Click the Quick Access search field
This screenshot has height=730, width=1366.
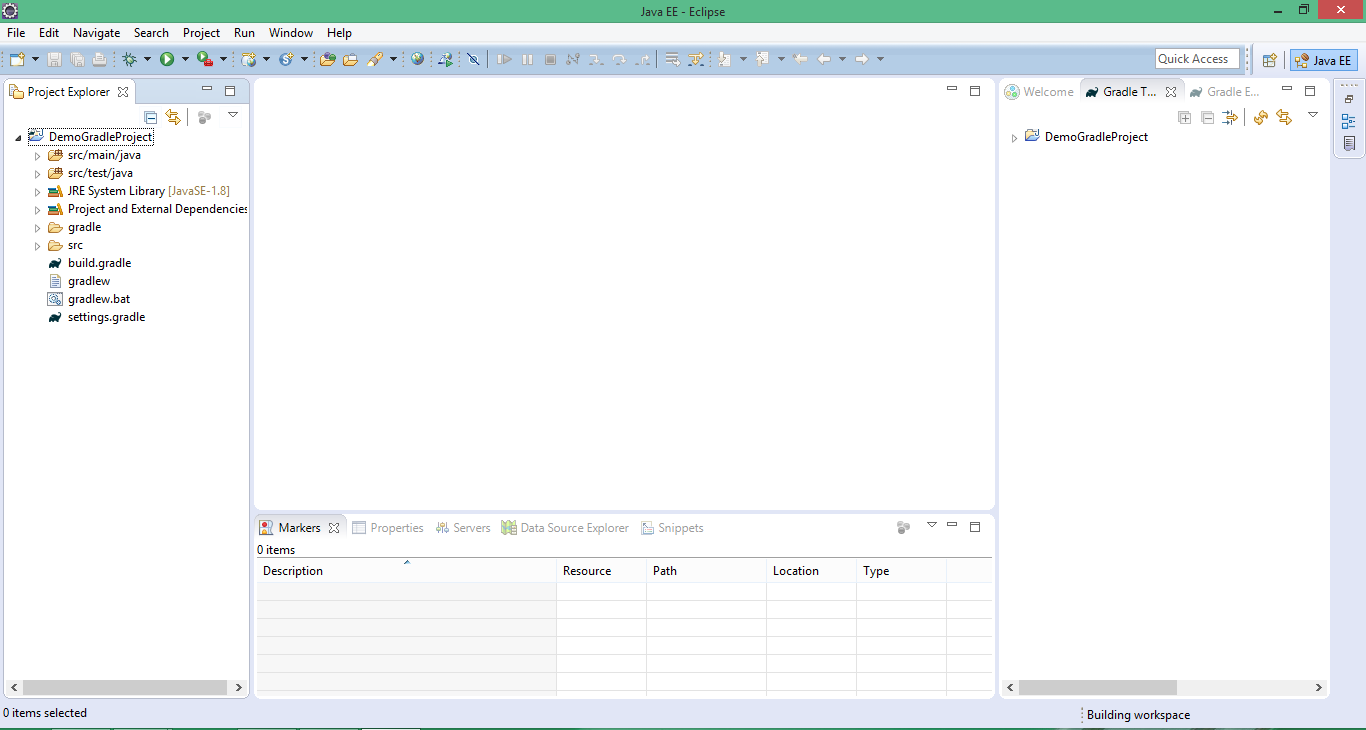tap(1197, 59)
